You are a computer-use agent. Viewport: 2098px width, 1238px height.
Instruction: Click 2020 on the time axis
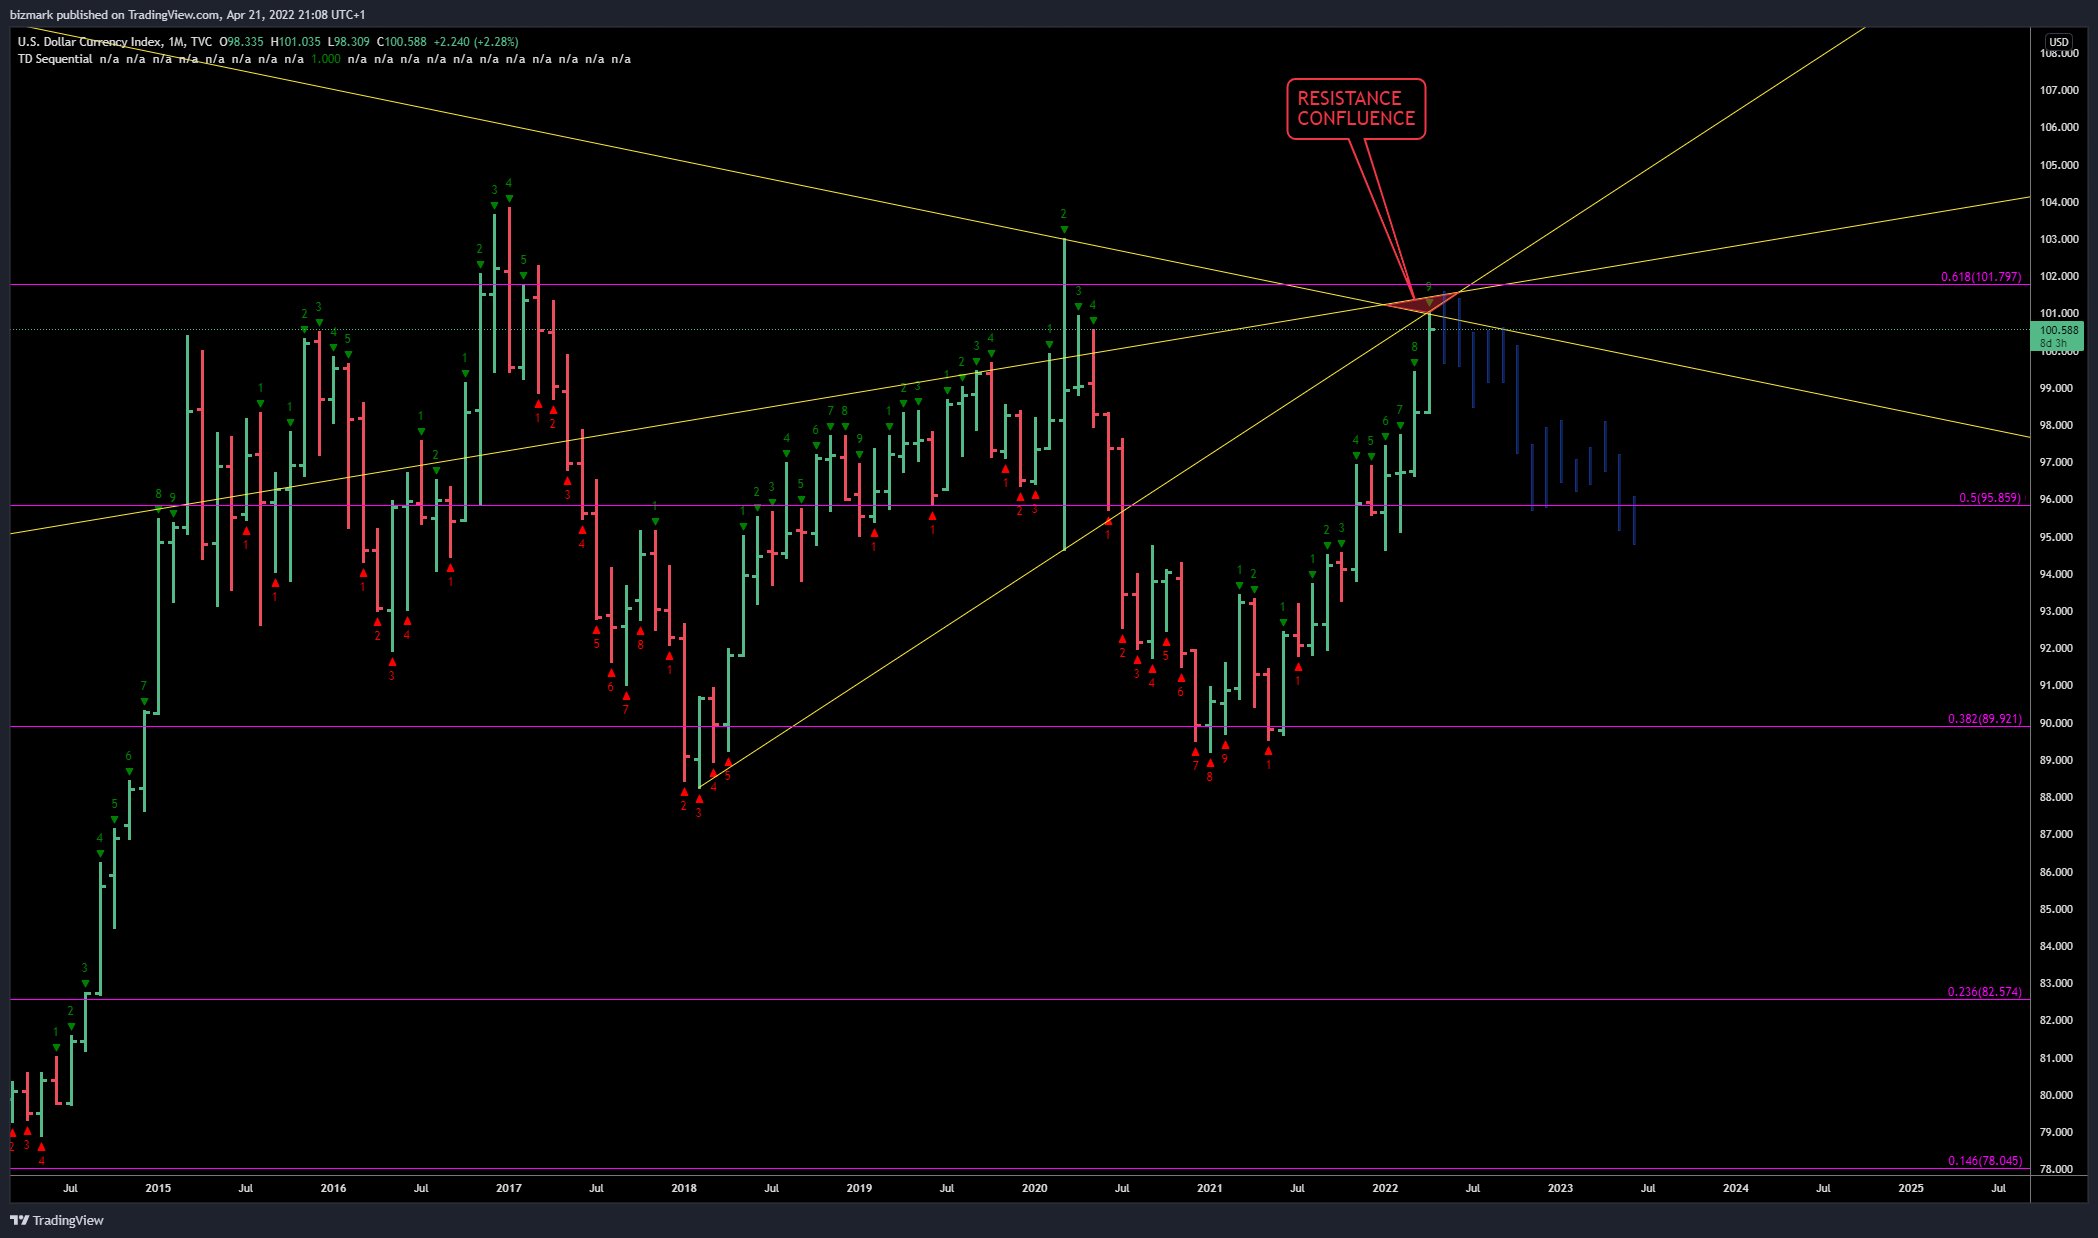[x=1035, y=1188]
